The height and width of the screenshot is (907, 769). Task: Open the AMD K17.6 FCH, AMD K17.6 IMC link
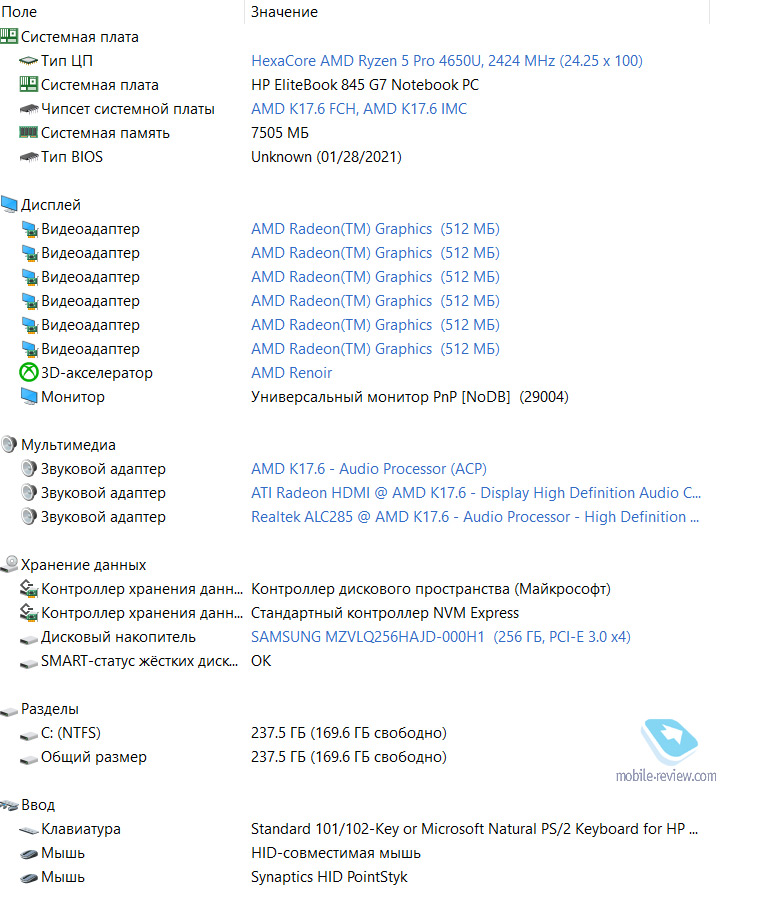coord(359,109)
